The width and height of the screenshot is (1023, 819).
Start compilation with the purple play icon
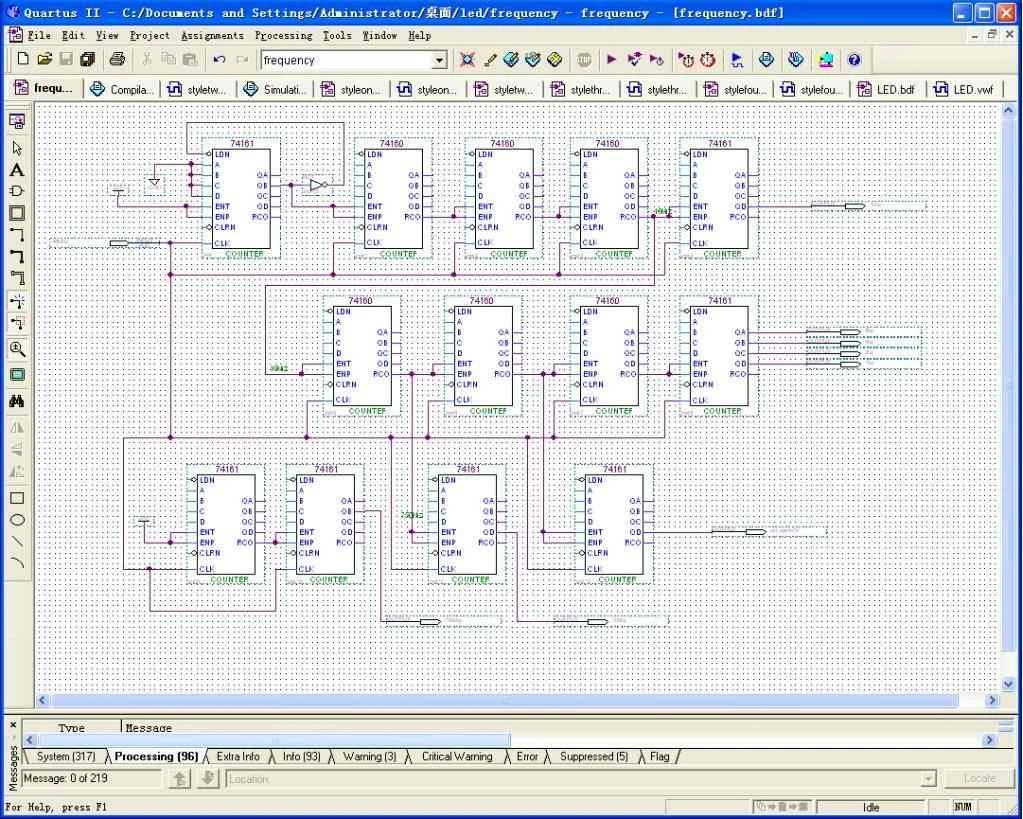pos(611,59)
